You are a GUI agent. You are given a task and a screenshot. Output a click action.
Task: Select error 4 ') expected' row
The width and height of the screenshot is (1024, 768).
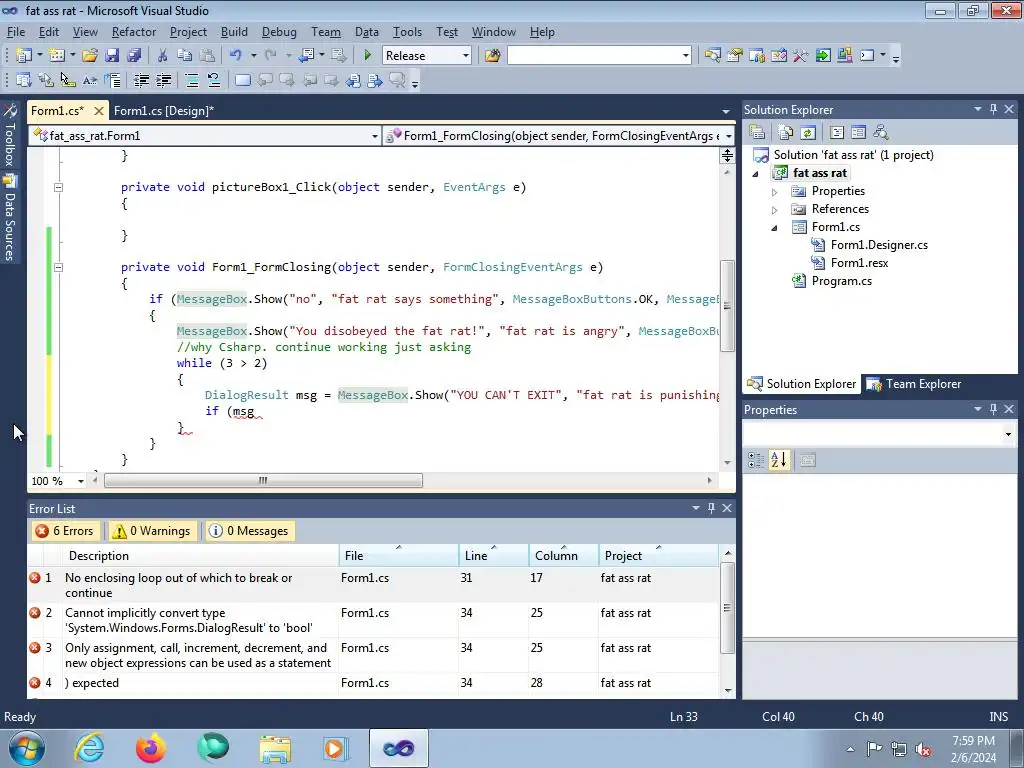[x=373, y=683]
